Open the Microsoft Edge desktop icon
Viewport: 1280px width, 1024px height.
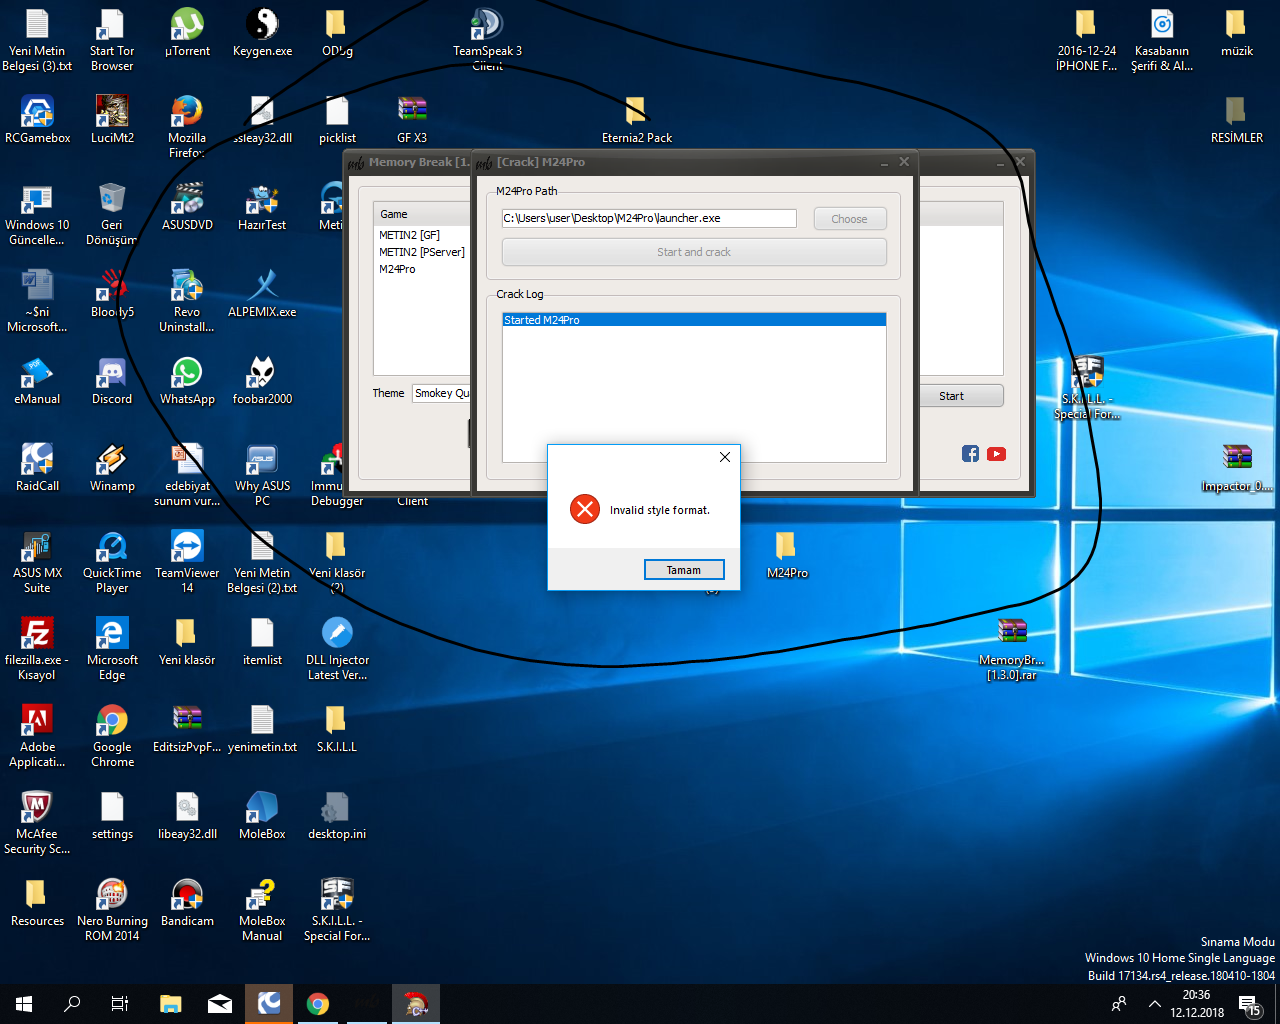112,649
